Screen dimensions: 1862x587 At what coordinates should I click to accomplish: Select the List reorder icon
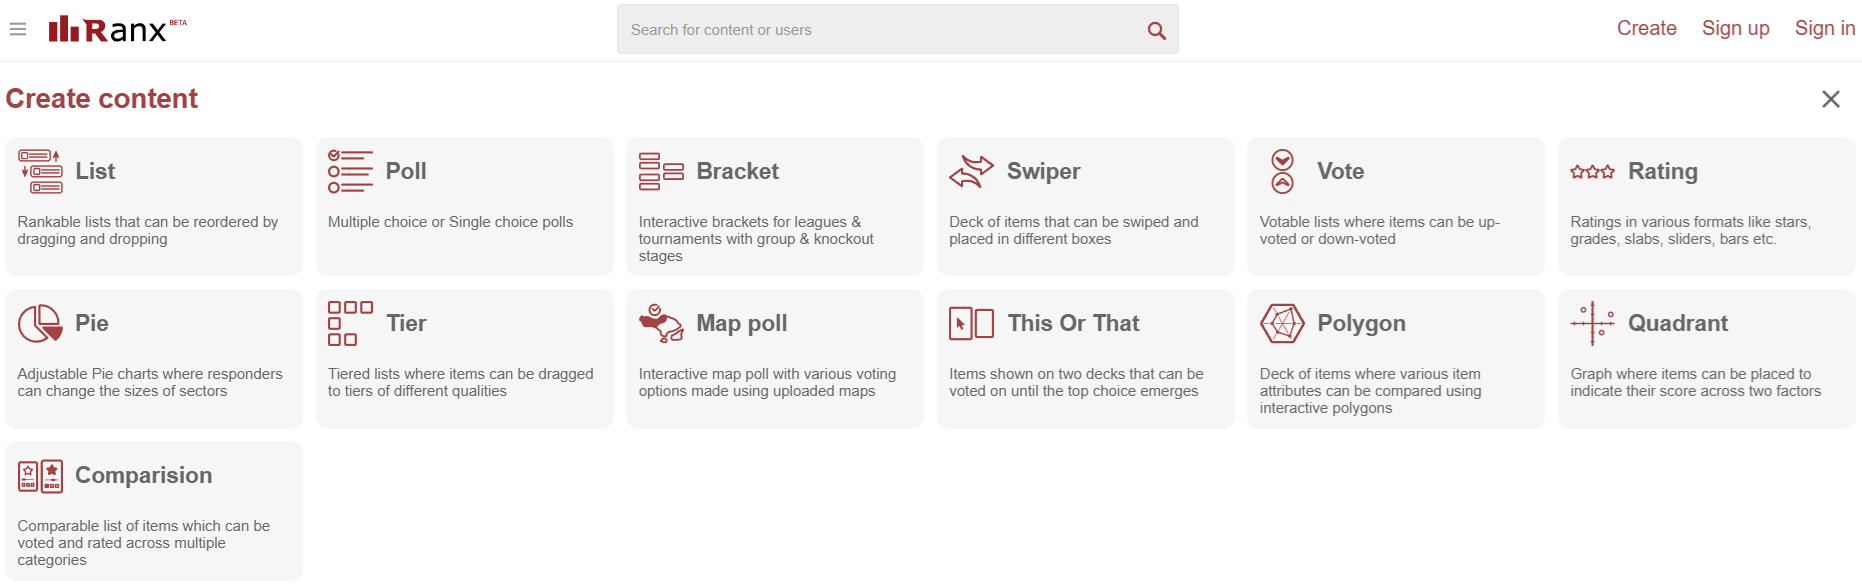click(40, 171)
